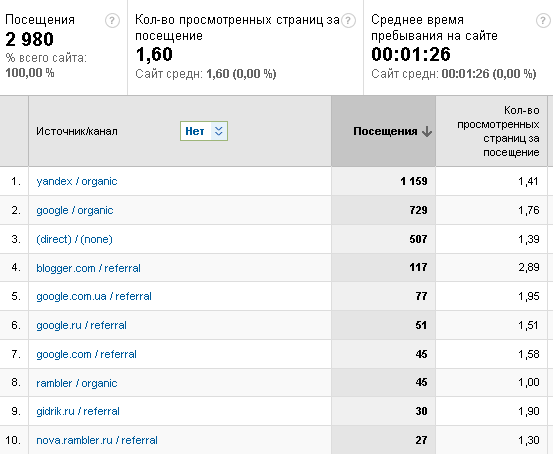Click 'Сайт средн: 00:01:26 (0,00 %)' text

point(454,74)
